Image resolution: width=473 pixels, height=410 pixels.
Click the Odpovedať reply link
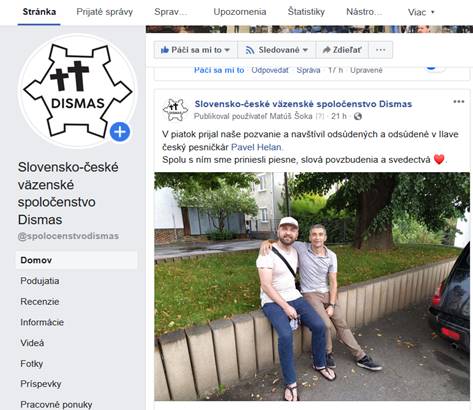click(x=270, y=70)
